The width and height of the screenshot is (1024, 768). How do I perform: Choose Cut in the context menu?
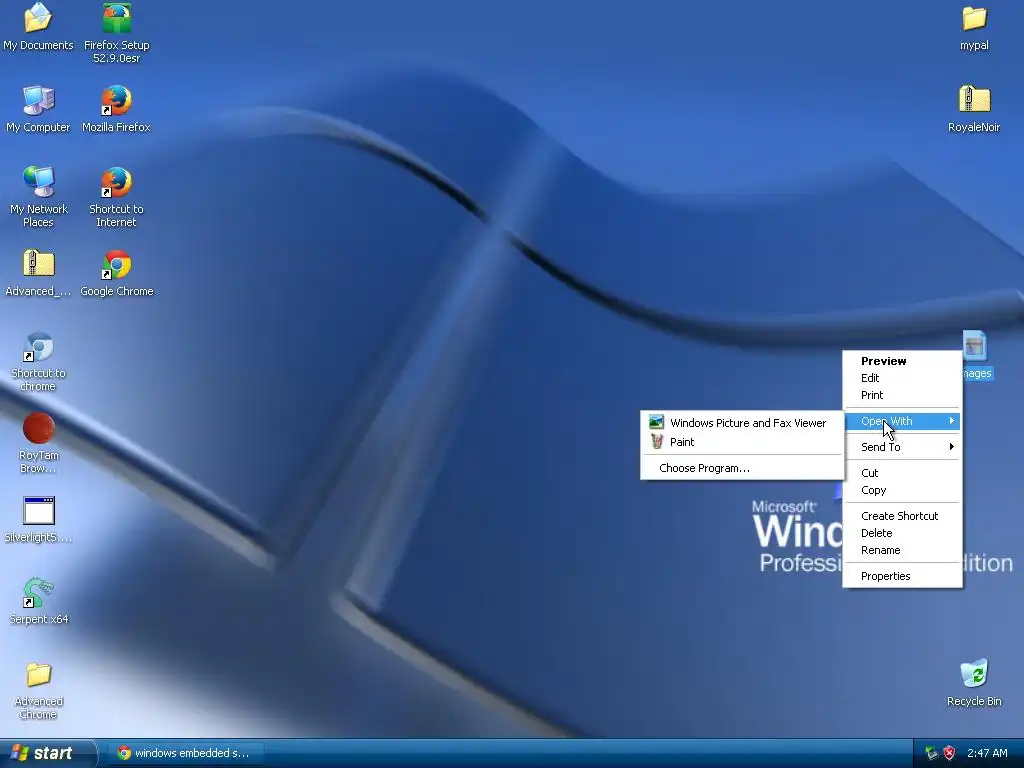[x=902, y=473]
